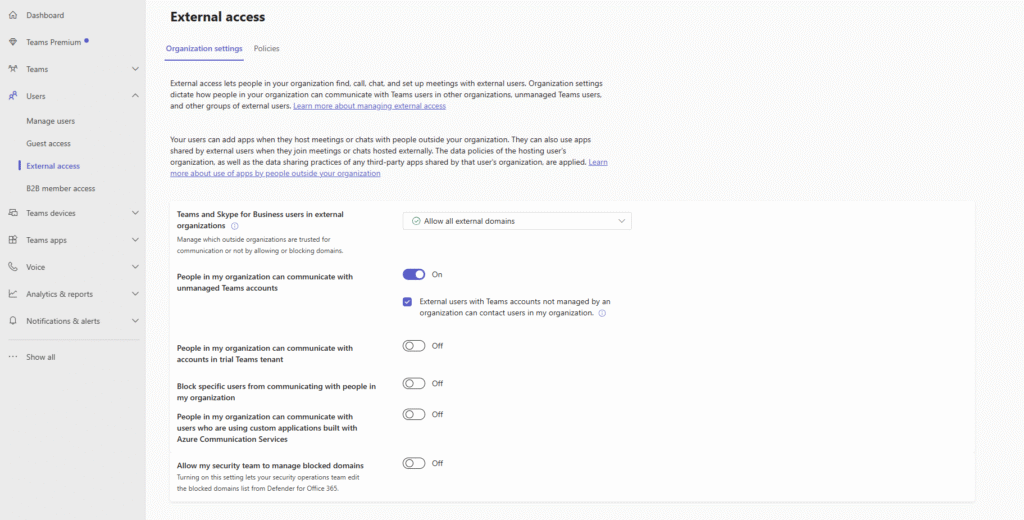Expand the Teams section chevron
Viewport: 1024px width, 520px height.
[x=135, y=69]
